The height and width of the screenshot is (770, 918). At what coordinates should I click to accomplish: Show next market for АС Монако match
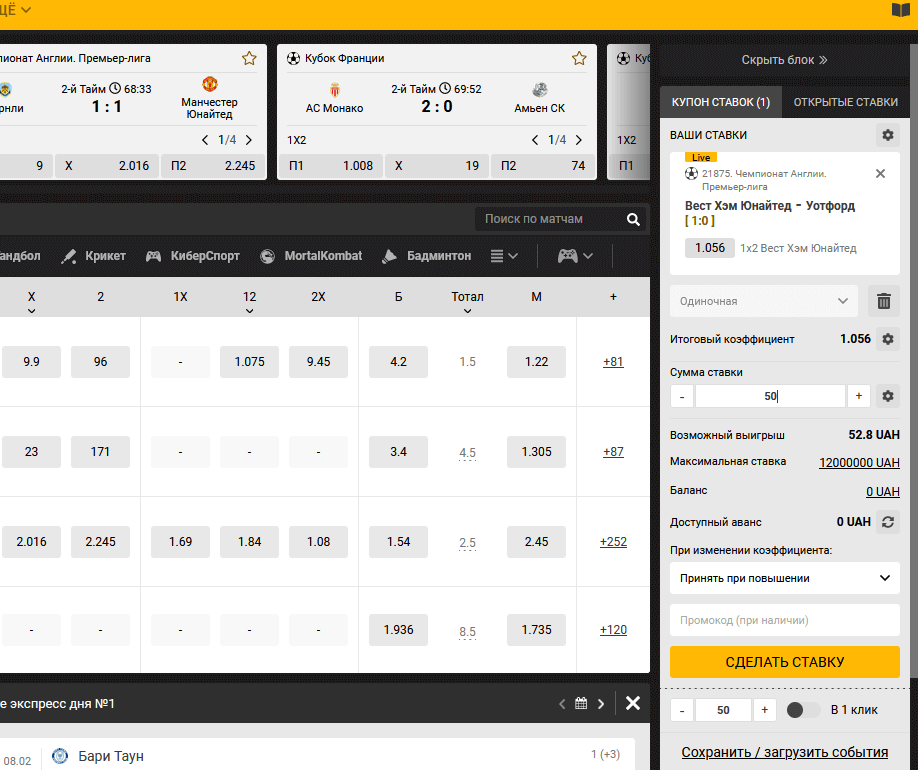[x=578, y=140]
